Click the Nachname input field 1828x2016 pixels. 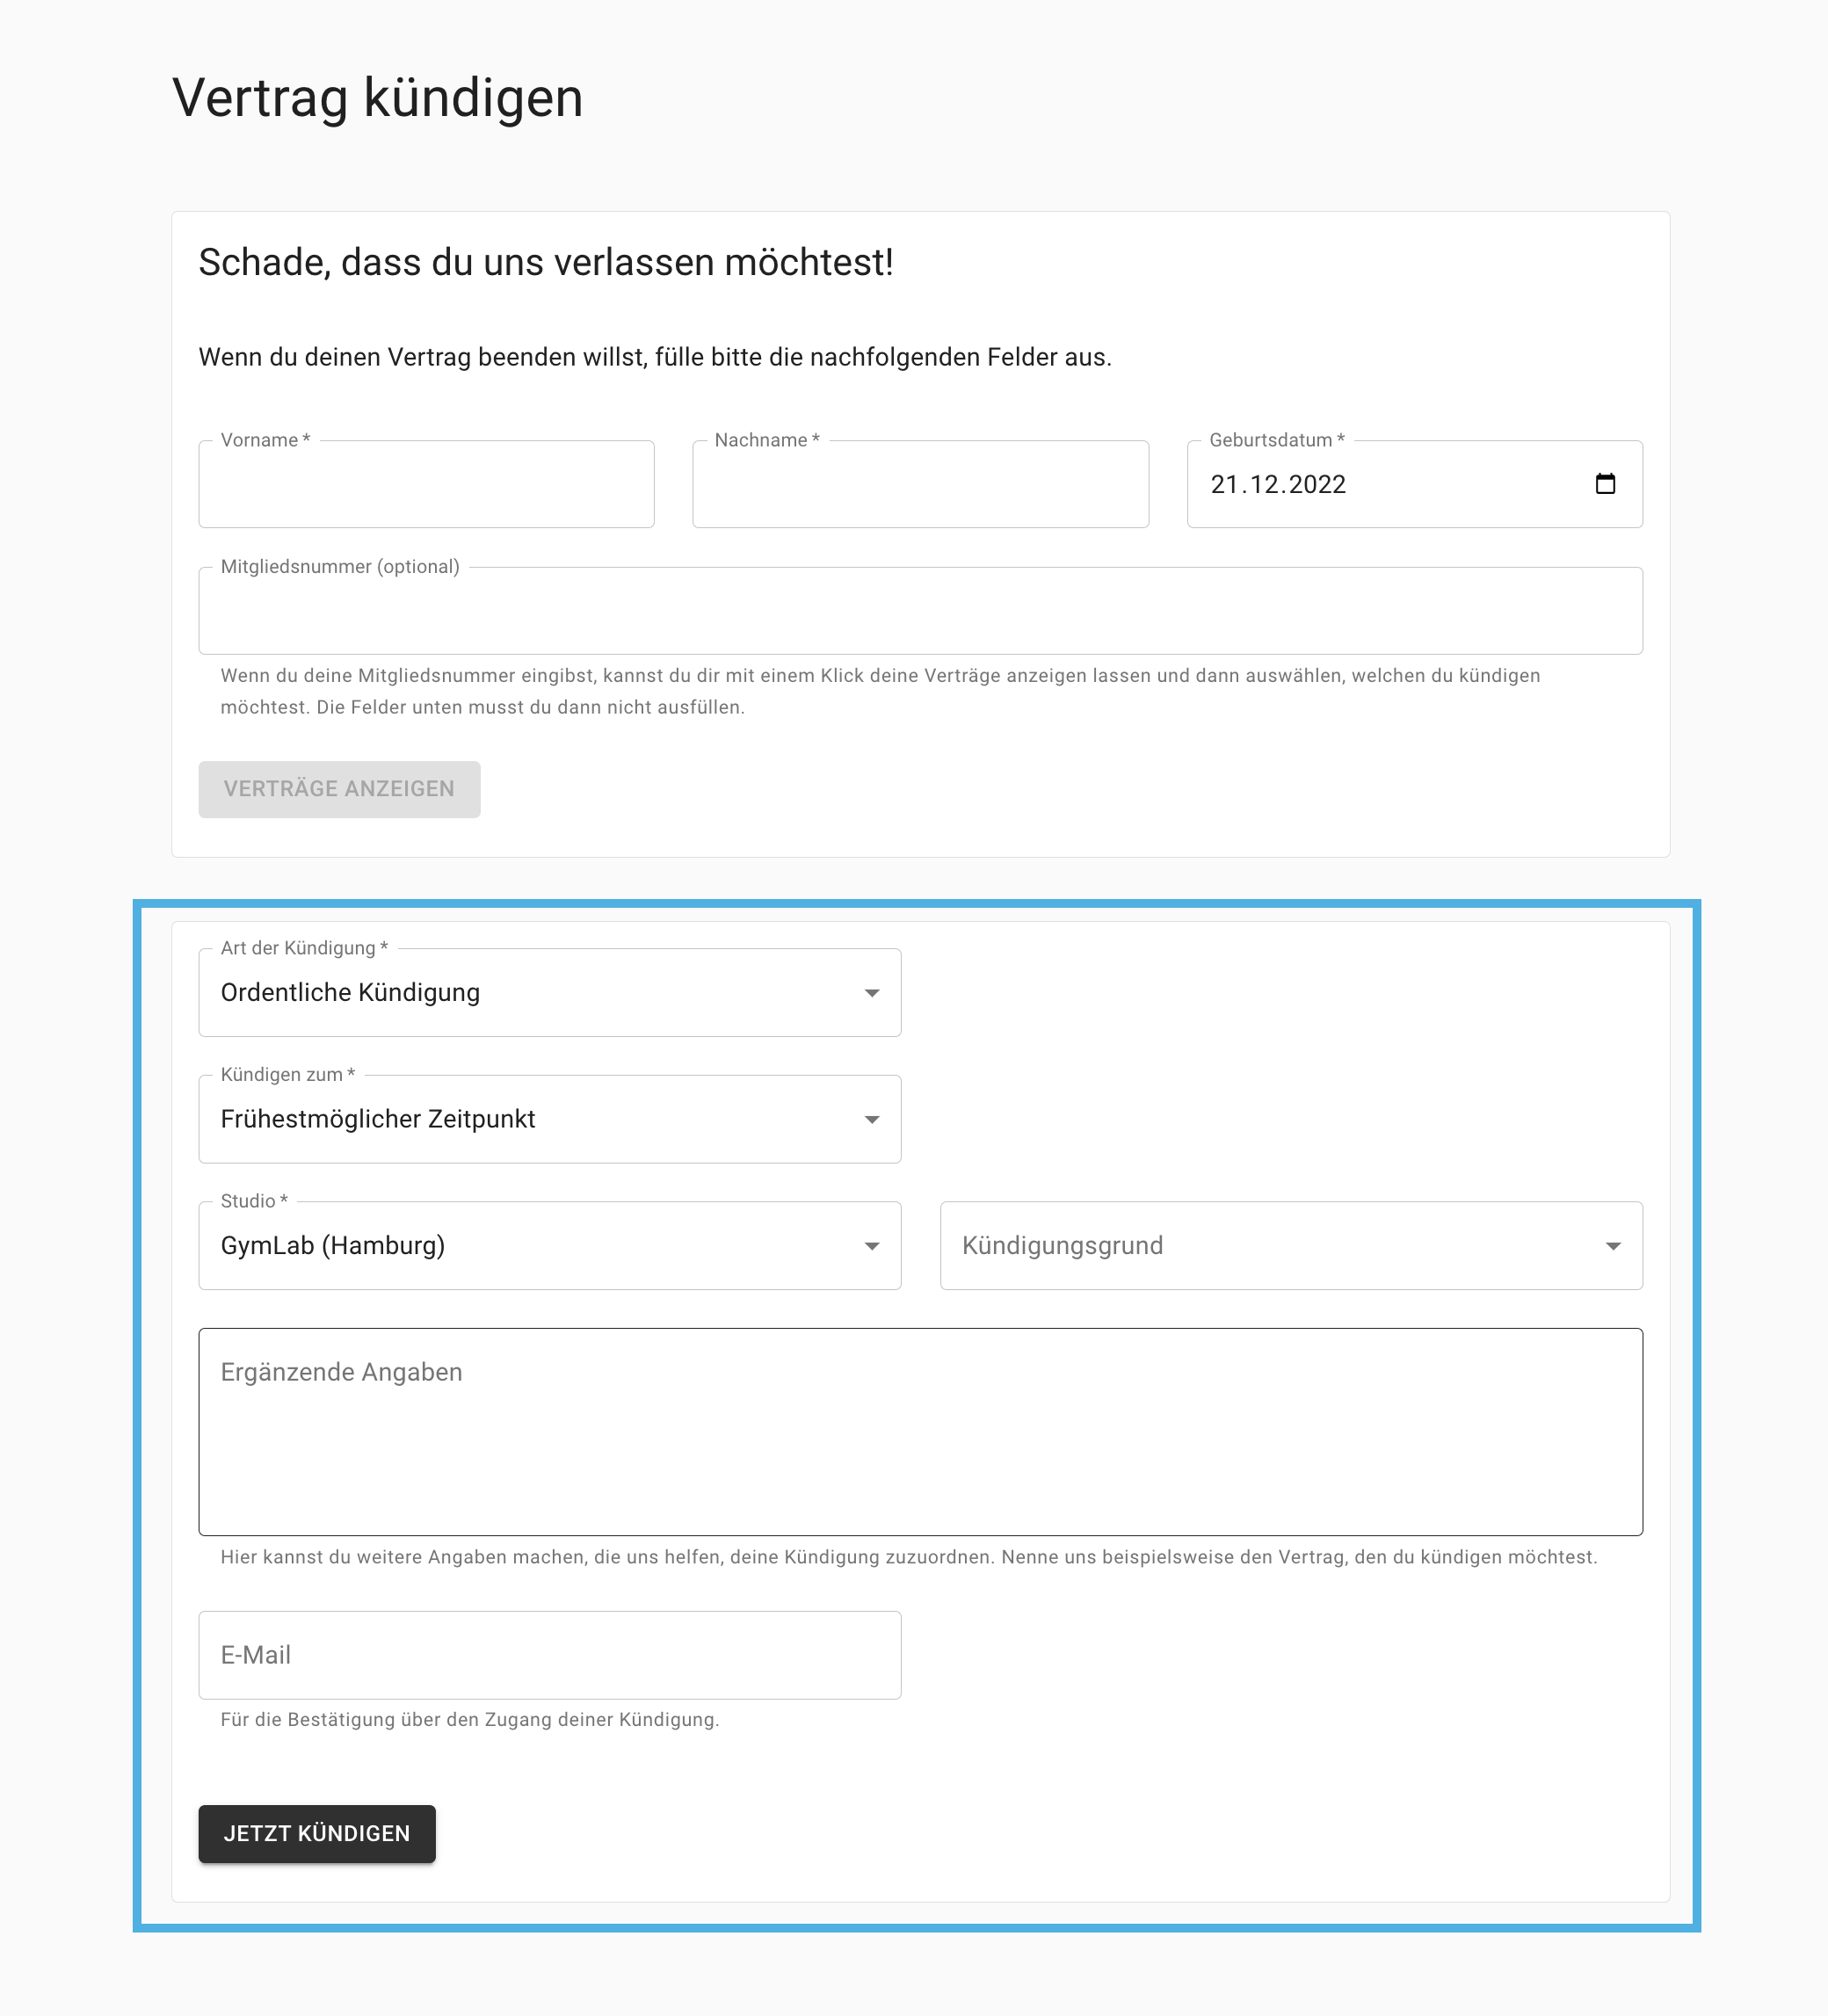tap(920, 484)
